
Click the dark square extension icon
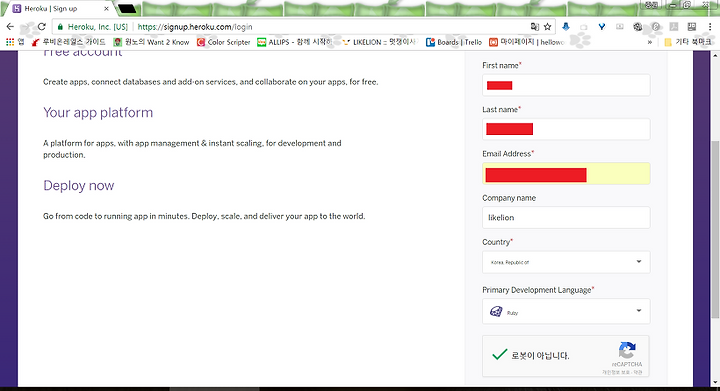pos(692,27)
